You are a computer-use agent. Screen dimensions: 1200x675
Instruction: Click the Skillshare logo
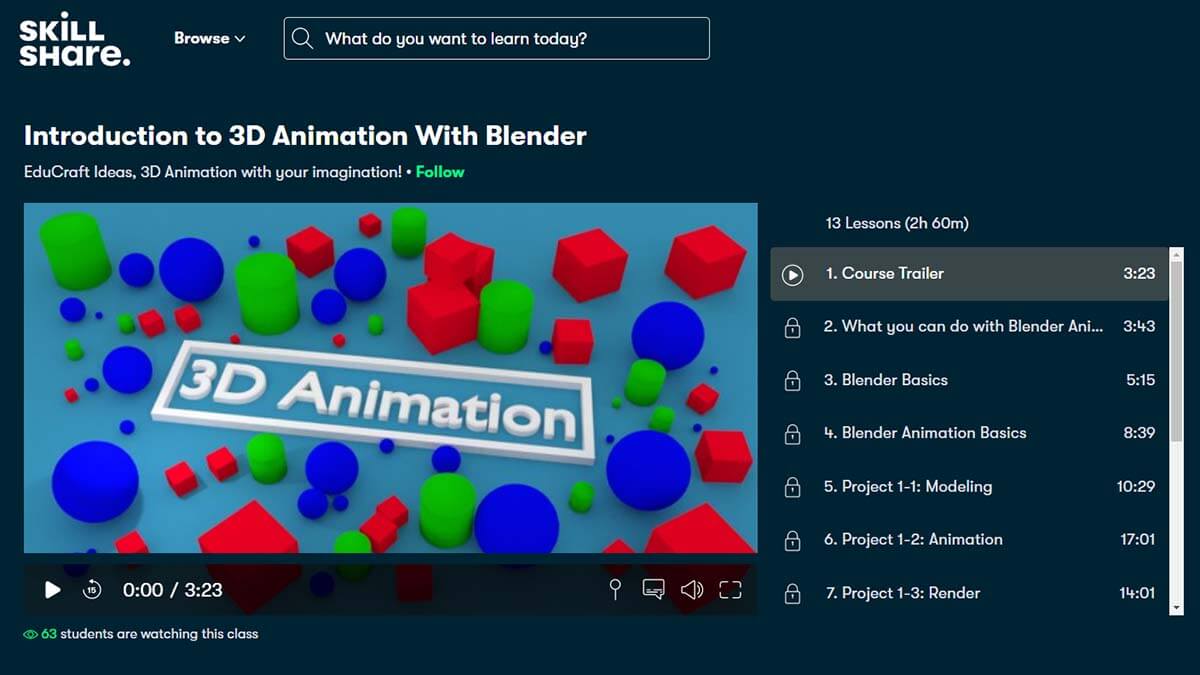[75, 40]
